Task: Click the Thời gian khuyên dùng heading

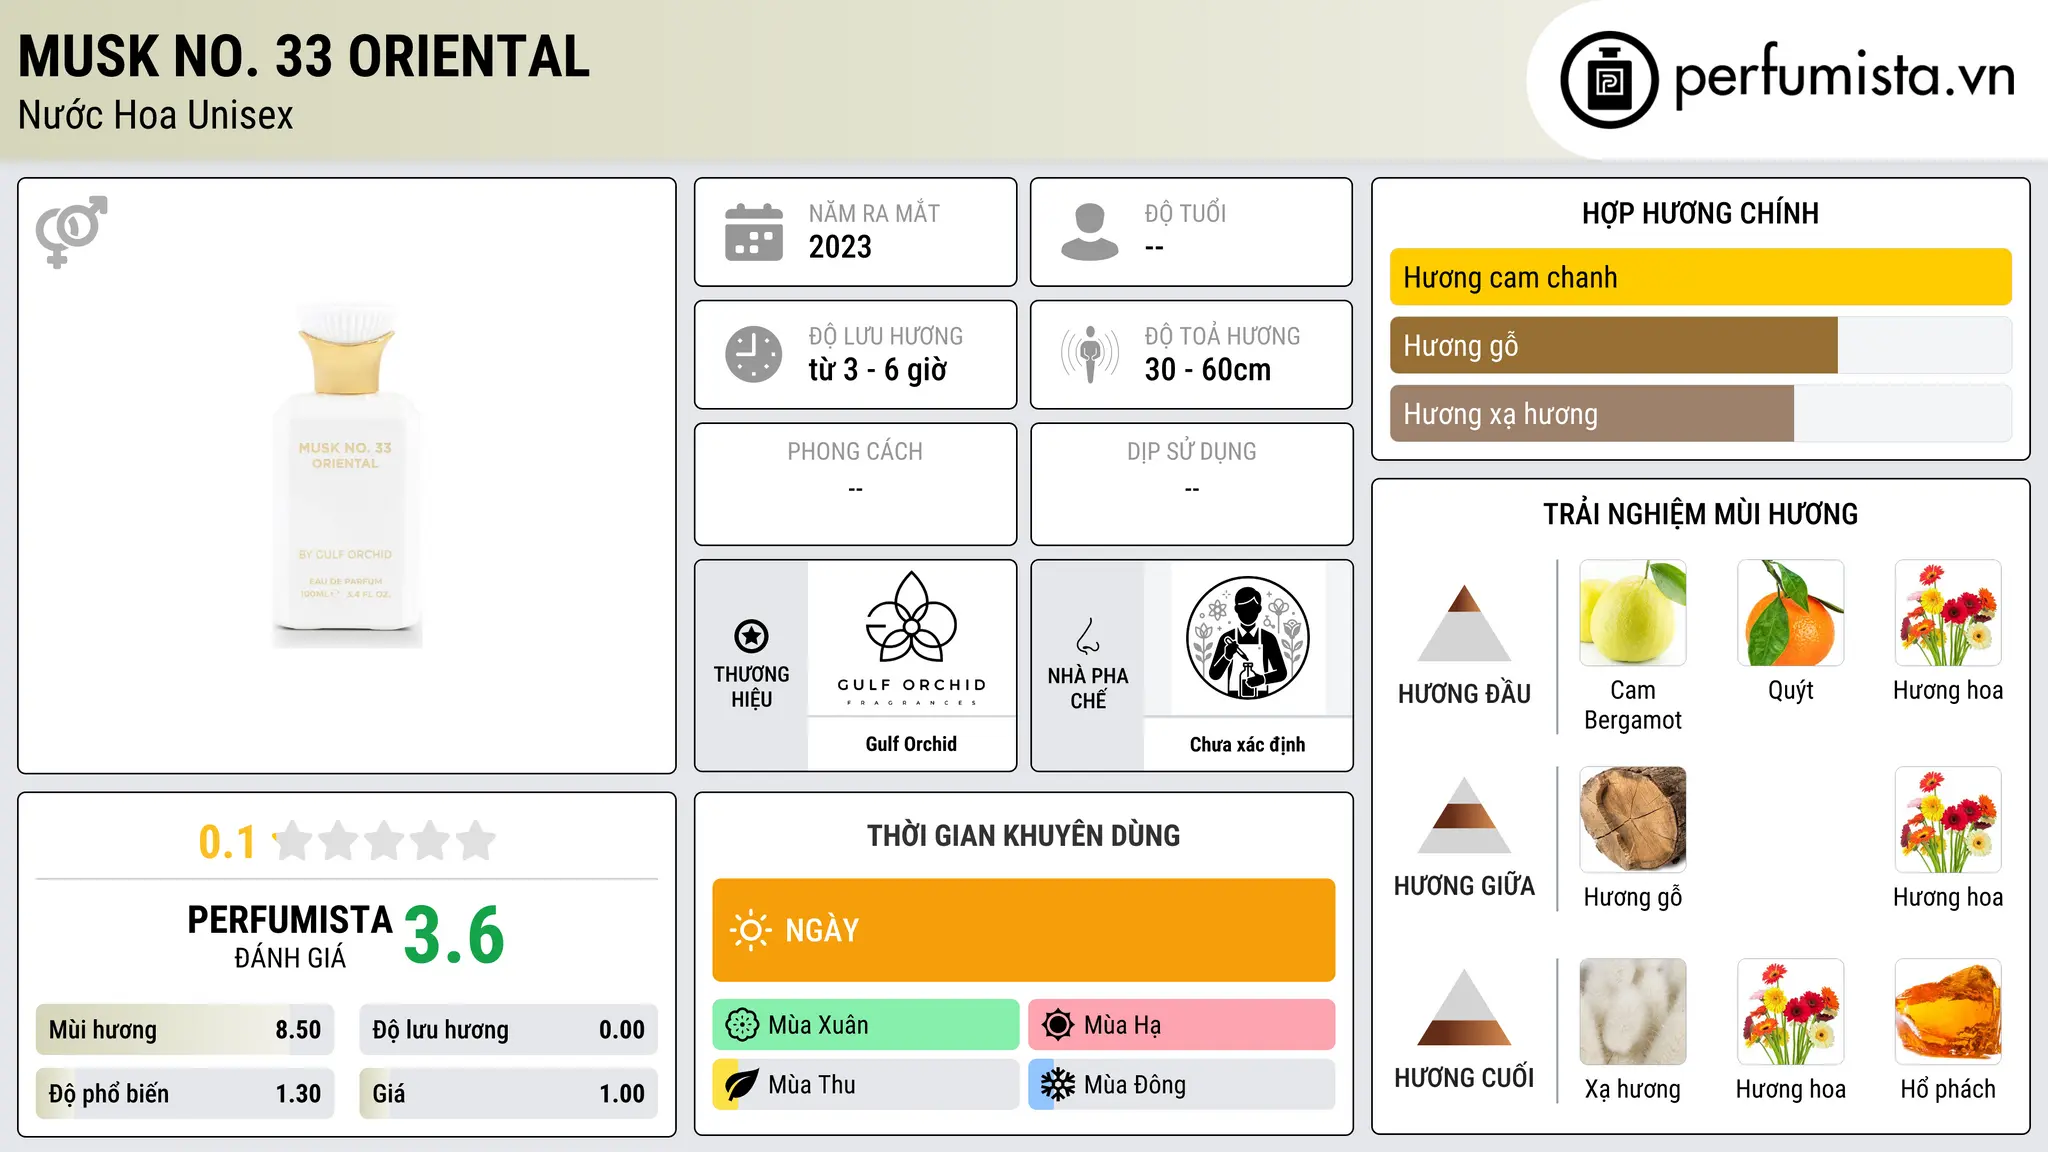Action: 1023,835
